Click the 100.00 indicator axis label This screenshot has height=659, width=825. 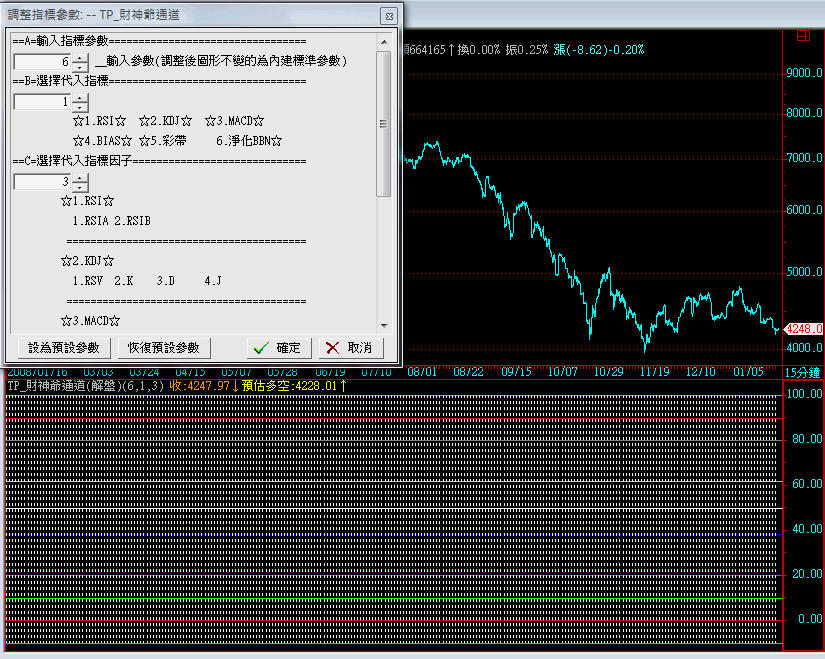click(804, 394)
